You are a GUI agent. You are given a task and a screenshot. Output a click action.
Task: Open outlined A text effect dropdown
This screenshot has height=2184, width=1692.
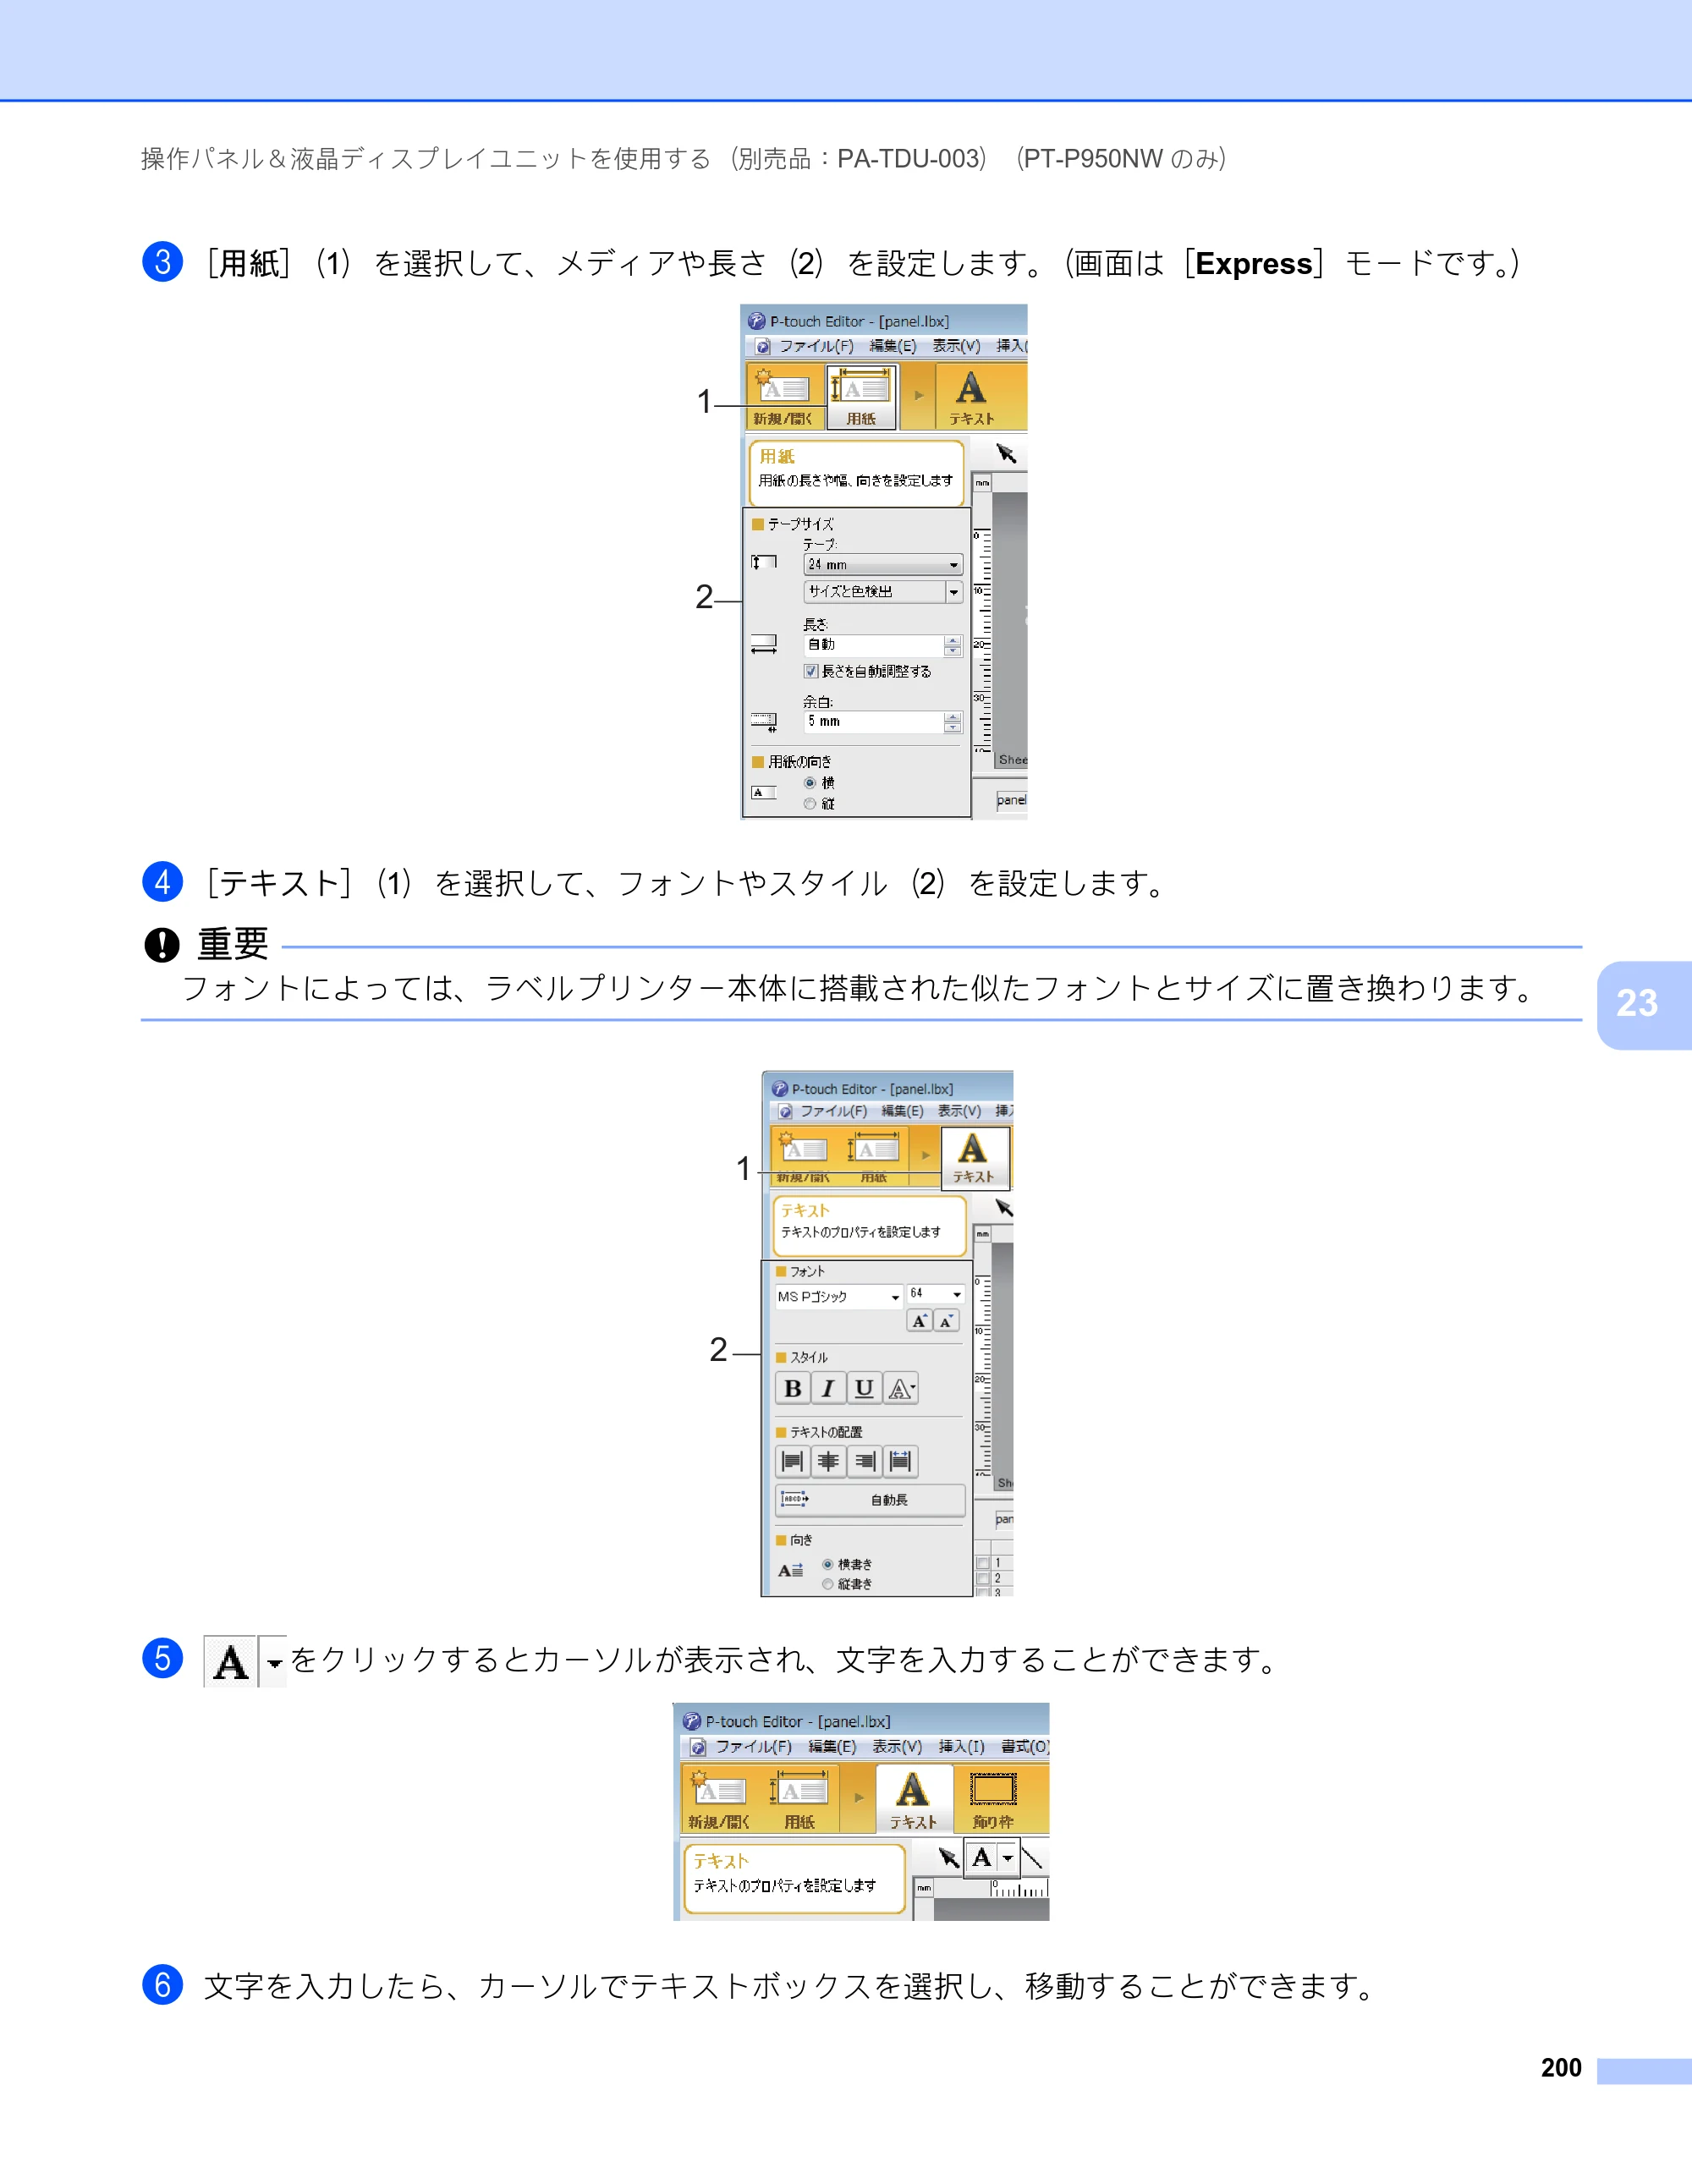coord(901,1388)
